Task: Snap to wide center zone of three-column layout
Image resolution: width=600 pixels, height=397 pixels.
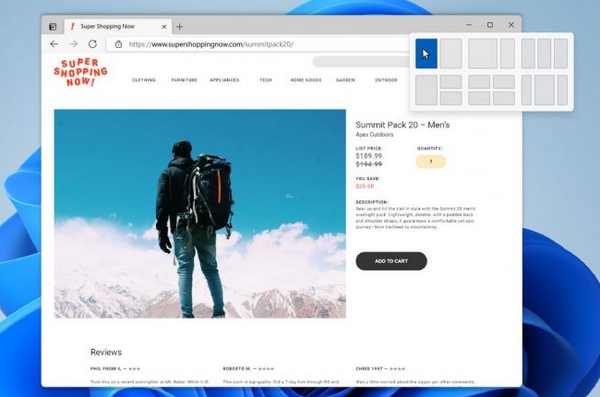Action: click(x=545, y=90)
